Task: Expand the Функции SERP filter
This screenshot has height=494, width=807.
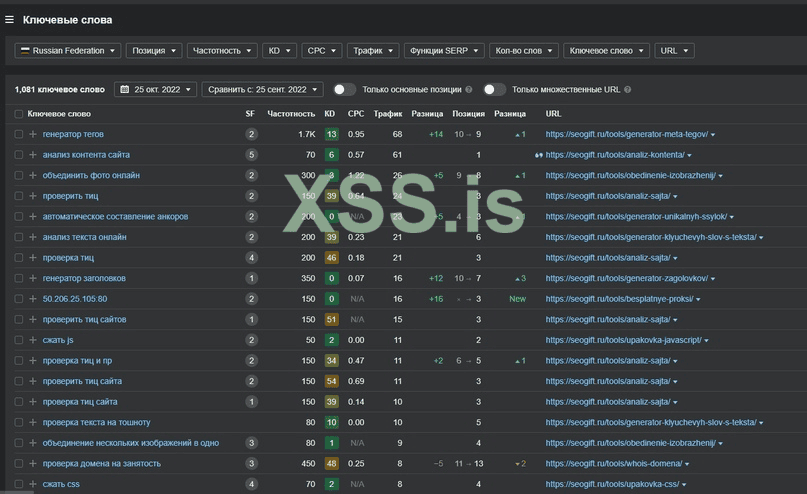Action: [445, 50]
